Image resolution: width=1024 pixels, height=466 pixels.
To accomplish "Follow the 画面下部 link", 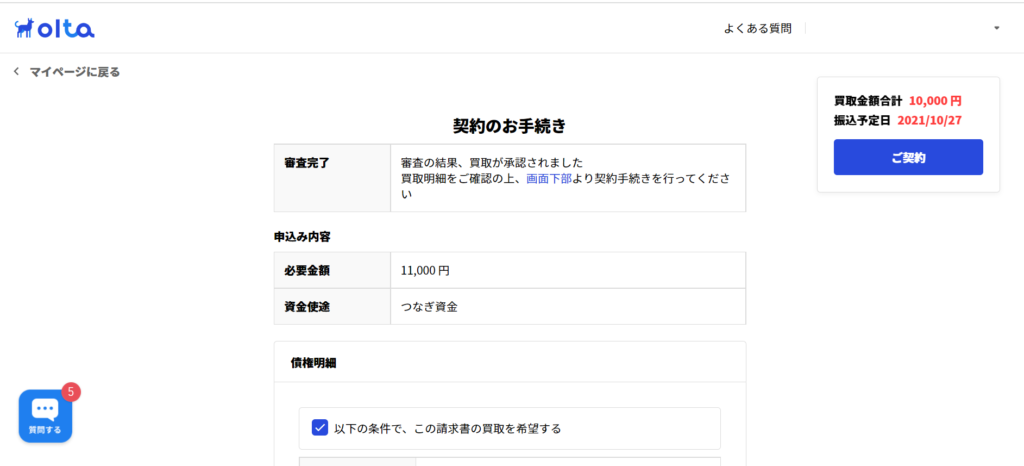I will (549, 178).
